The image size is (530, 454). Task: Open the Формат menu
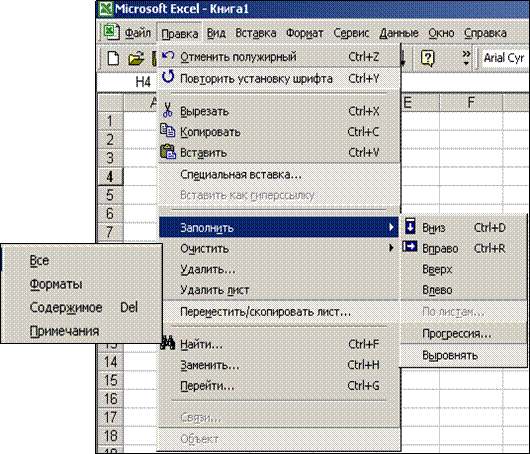pyautogui.click(x=305, y=33)
